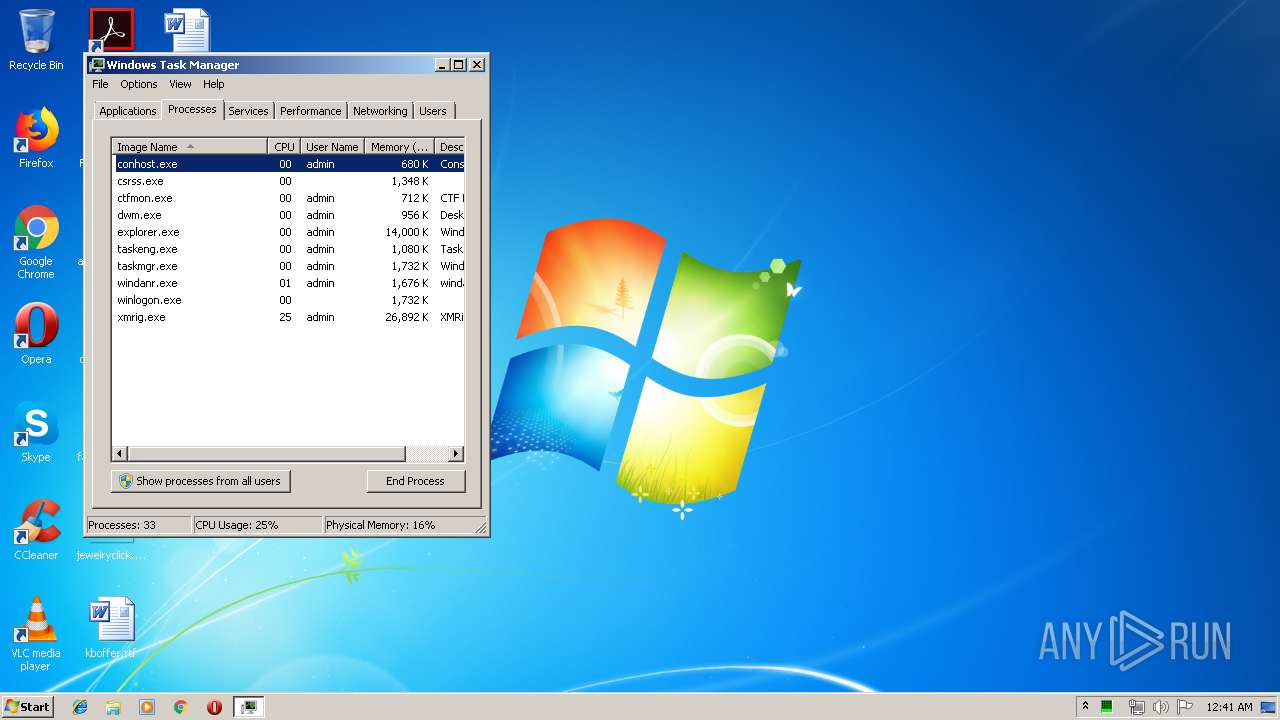1280x720 pixels.
Task: Switch to the Networking tab
Action: pyautogui.click(x=380, y=111)
